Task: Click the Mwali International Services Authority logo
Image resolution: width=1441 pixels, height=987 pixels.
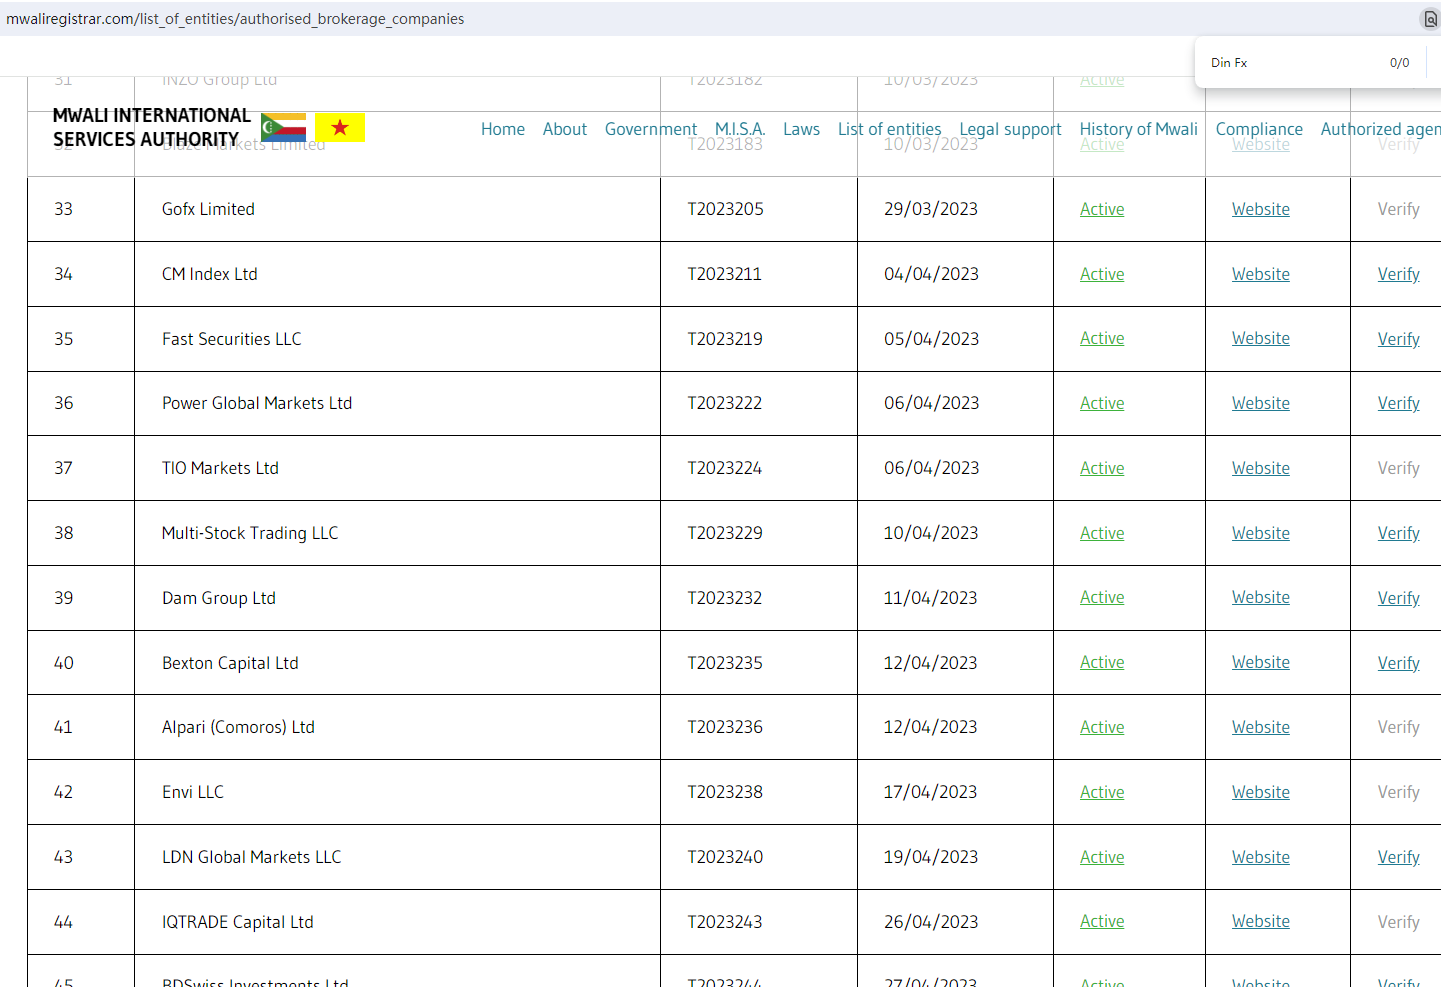Action: [x=151, y=127]
